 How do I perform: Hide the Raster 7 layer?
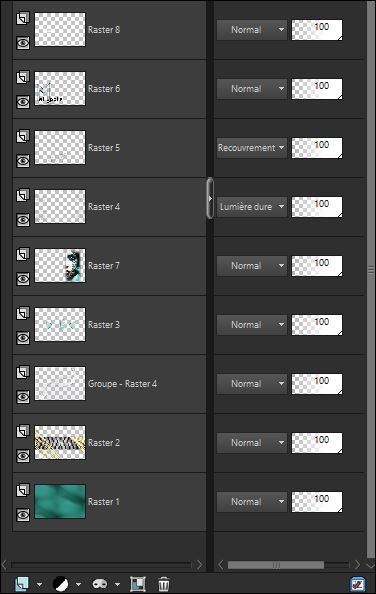(x=23, y=279)
